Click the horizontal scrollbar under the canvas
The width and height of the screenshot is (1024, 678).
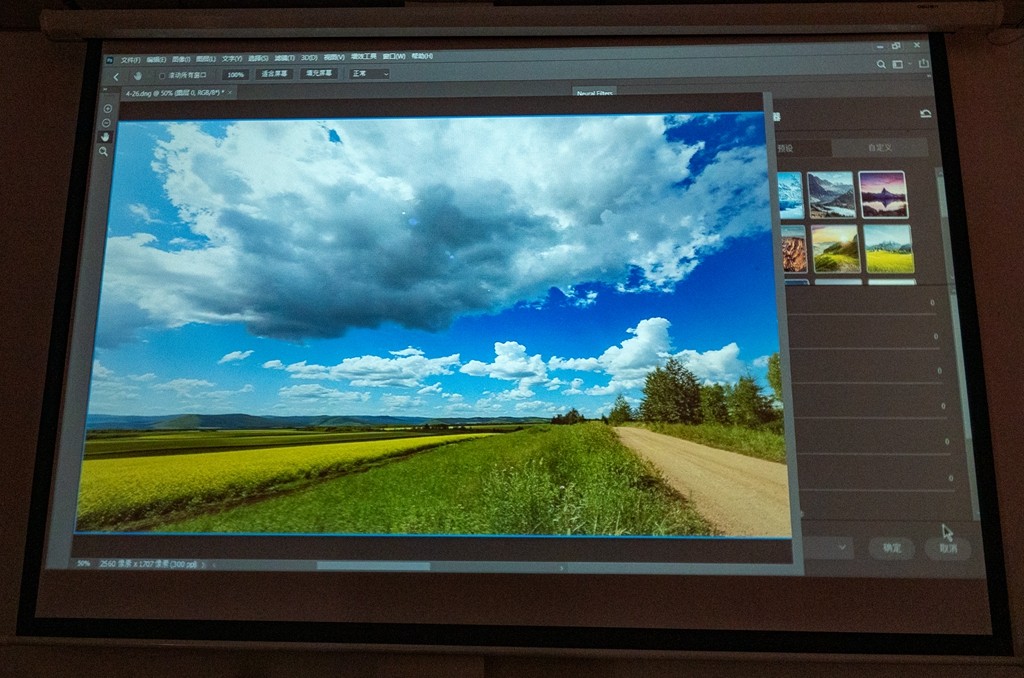[x=373, y=566]
